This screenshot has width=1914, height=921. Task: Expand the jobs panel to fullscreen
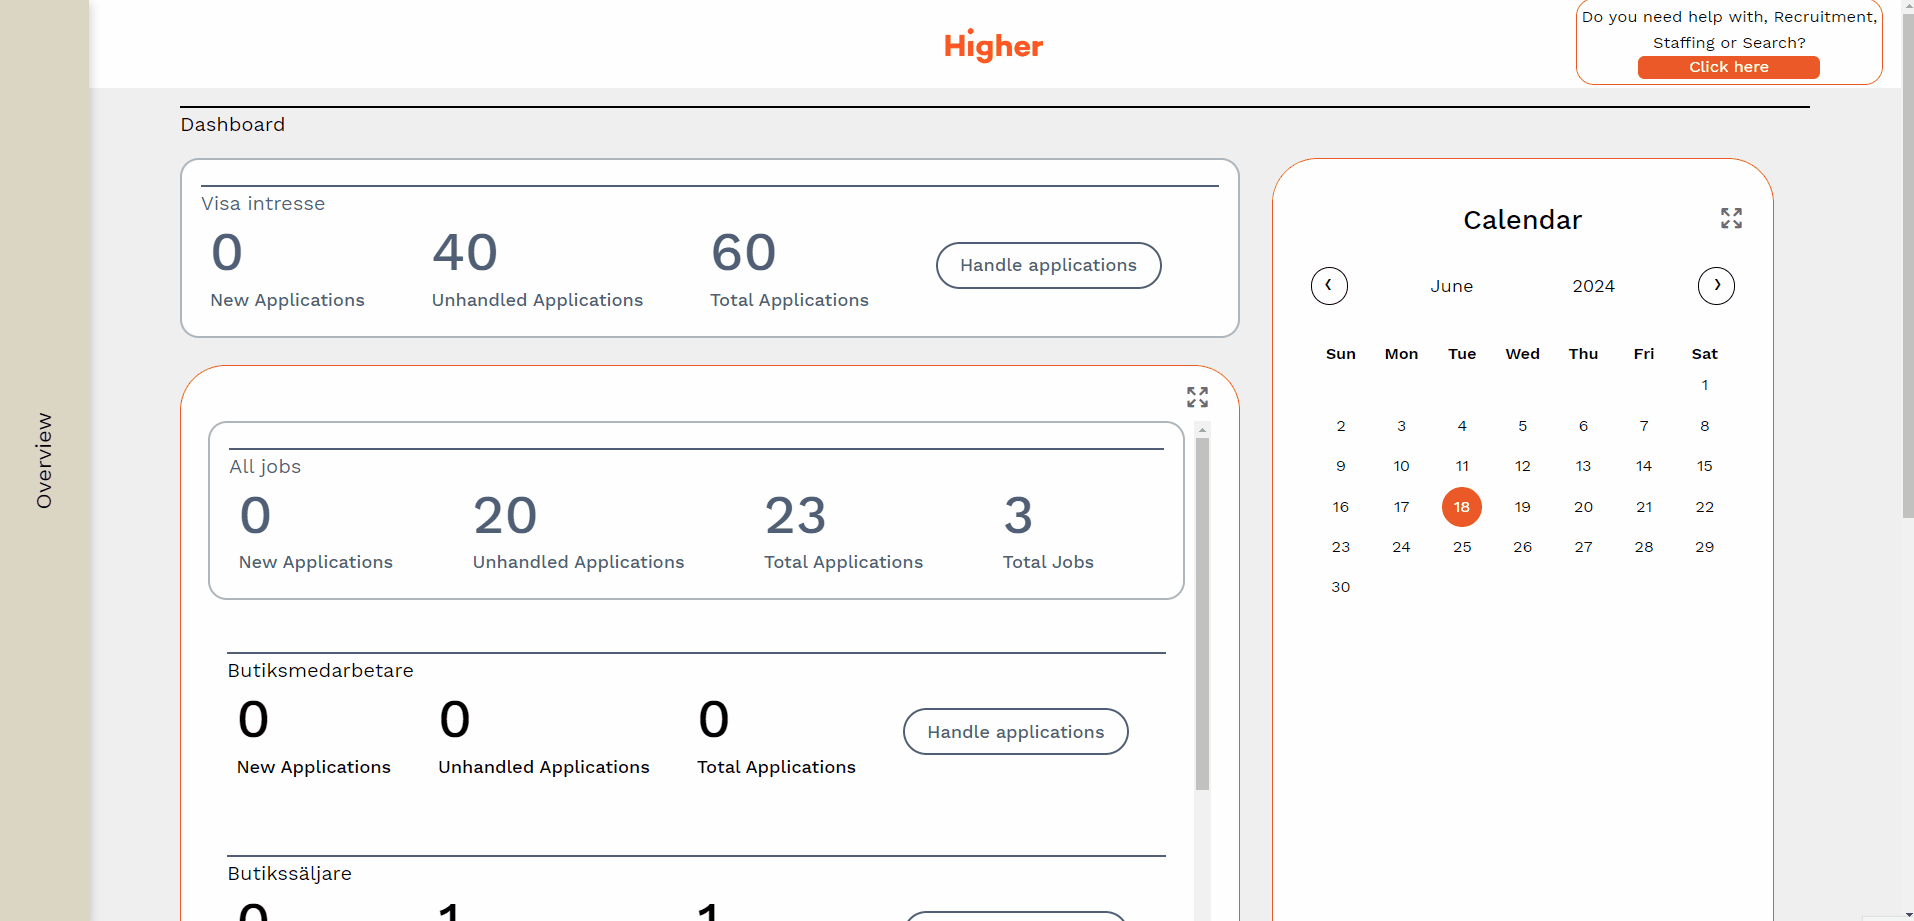pyautogui.click(x=1197, y=397)
